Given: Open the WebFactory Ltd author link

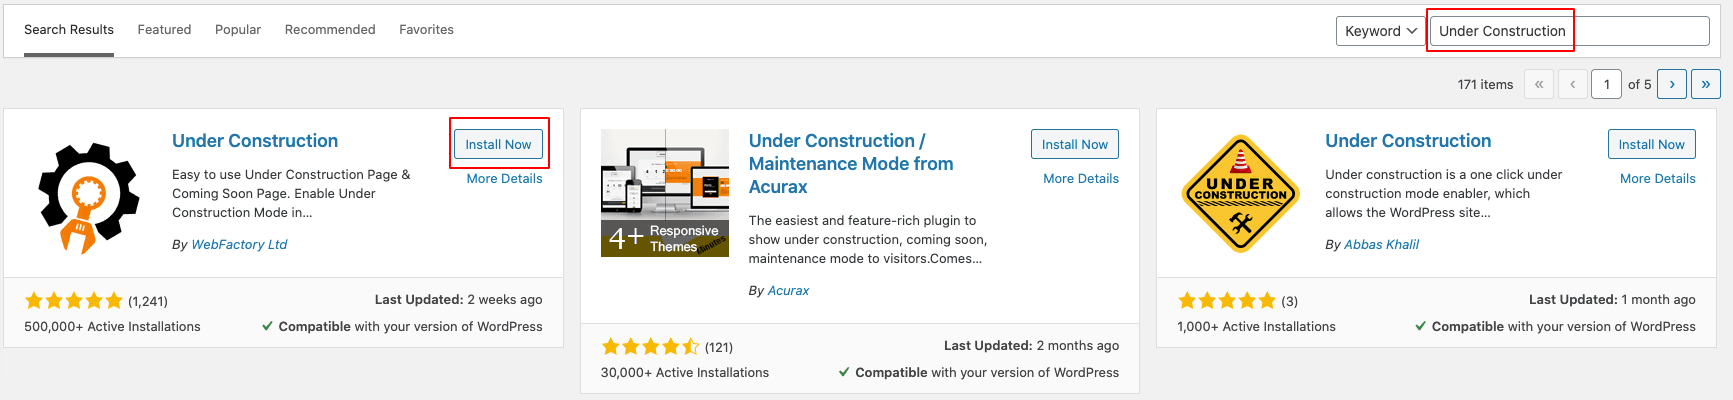Looking at the screenshot, I should click(x=239, y=245).
